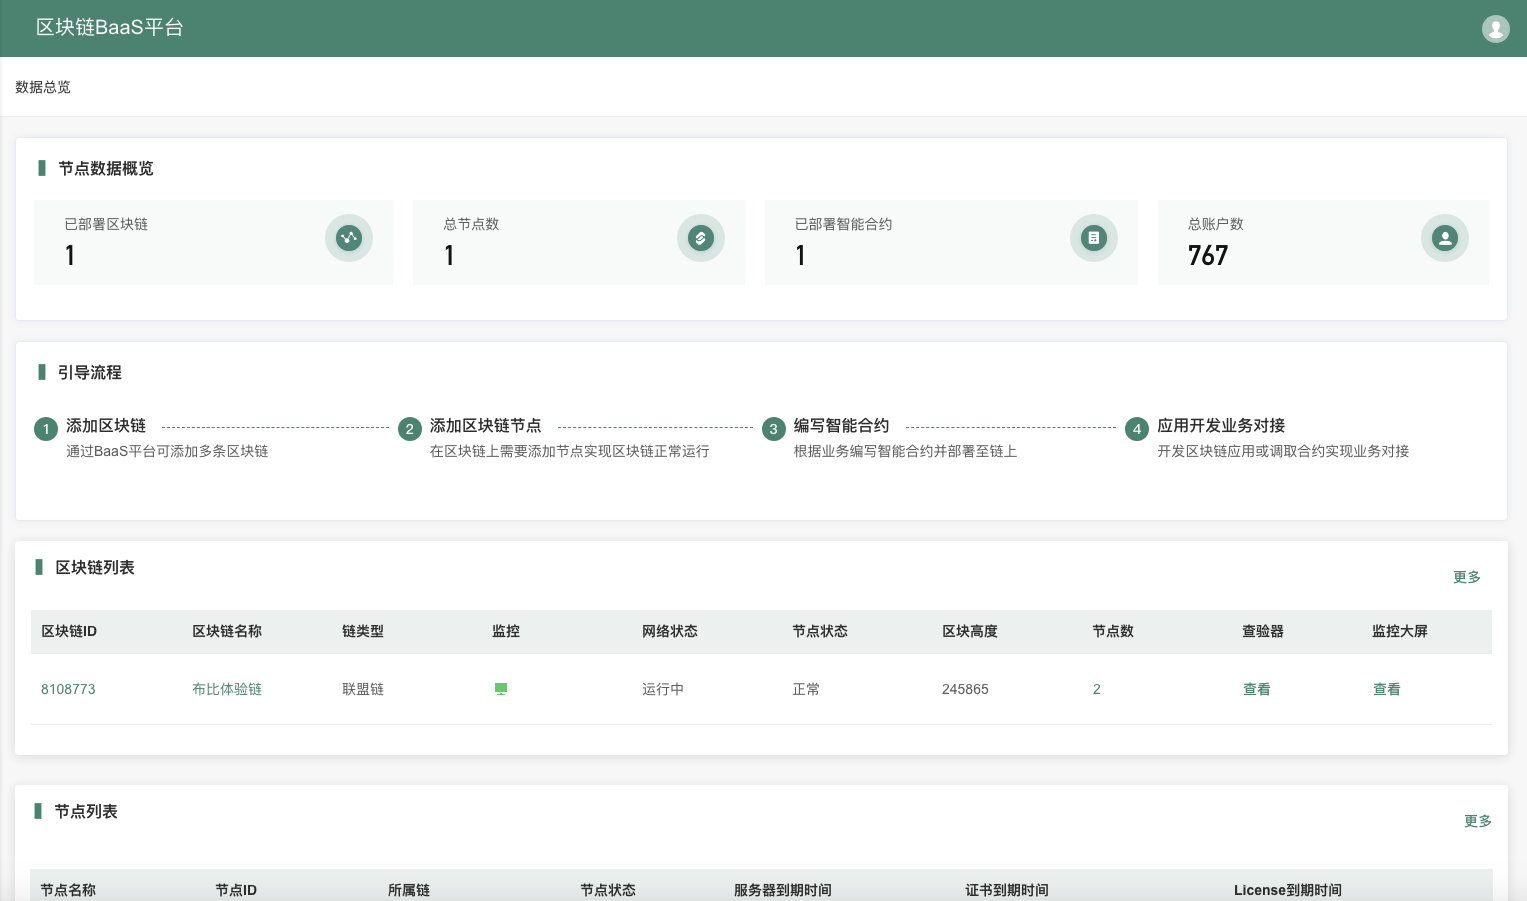Click the 节点数据概览 section heading

[106, 168]
